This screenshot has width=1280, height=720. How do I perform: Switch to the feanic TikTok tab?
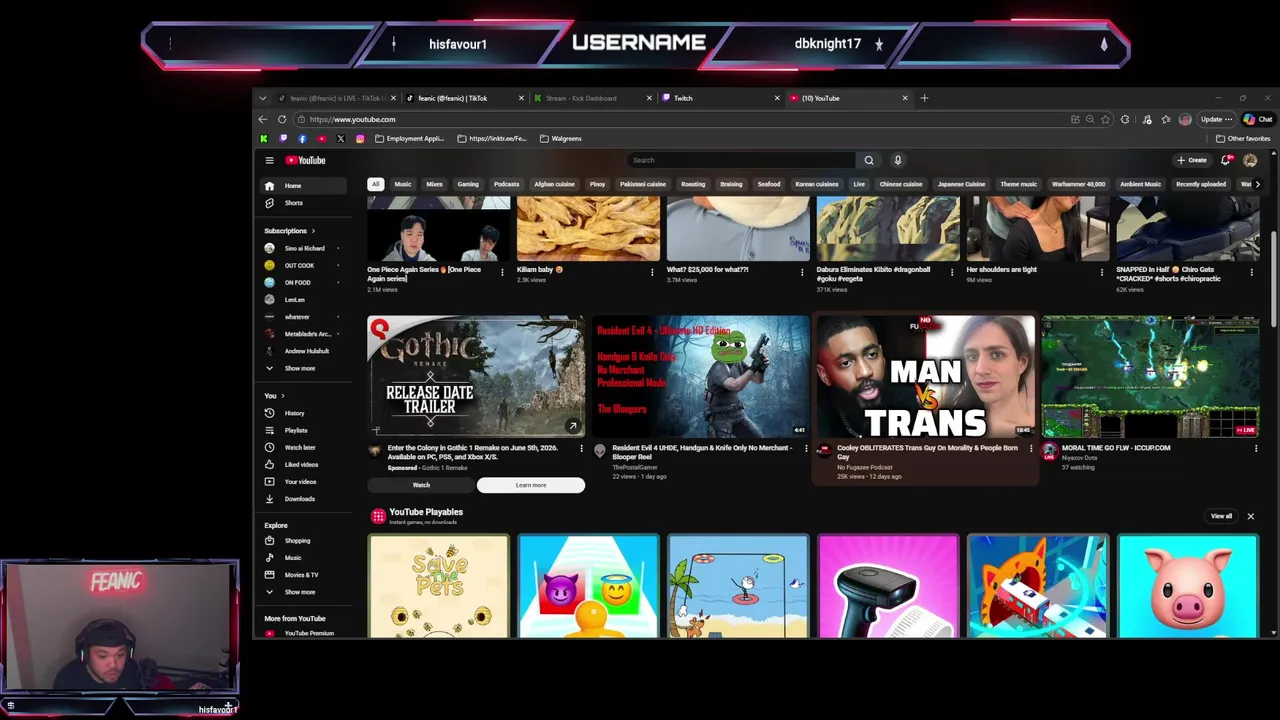click(464, 98)
